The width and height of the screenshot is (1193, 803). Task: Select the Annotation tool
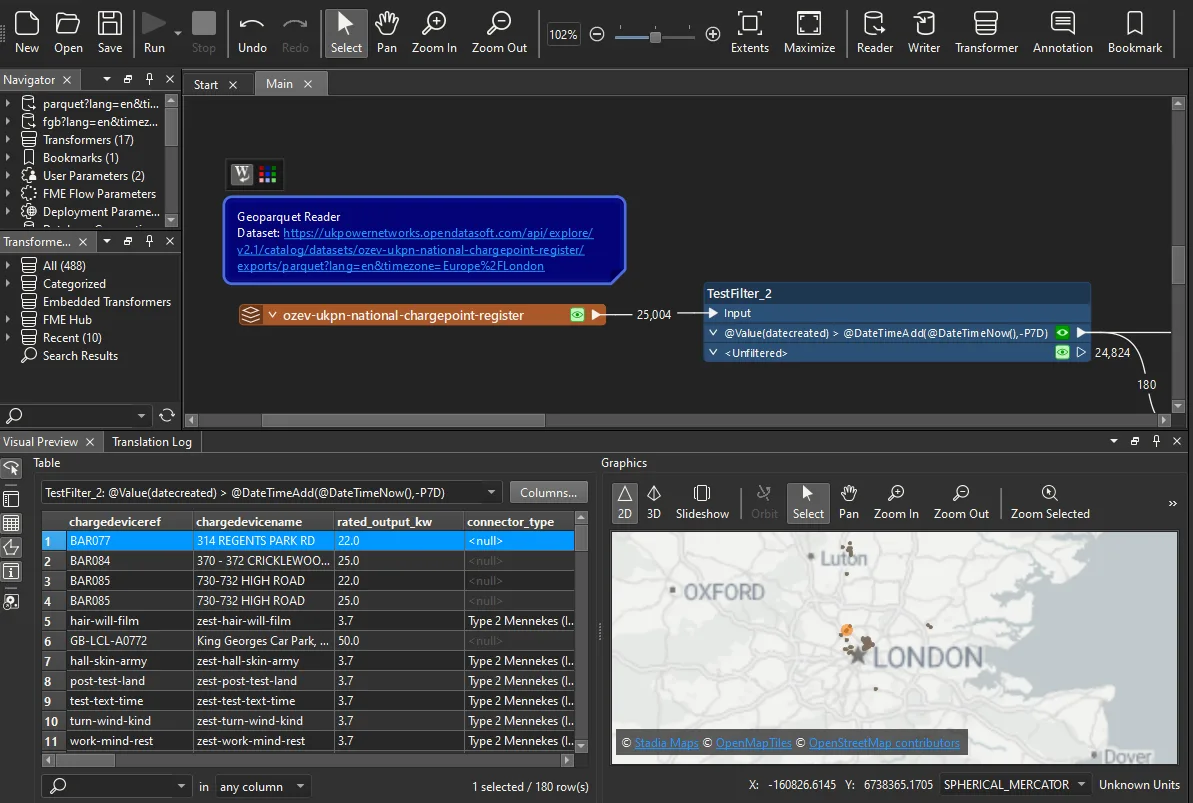pyautogui.click(x=1062, y=32)
